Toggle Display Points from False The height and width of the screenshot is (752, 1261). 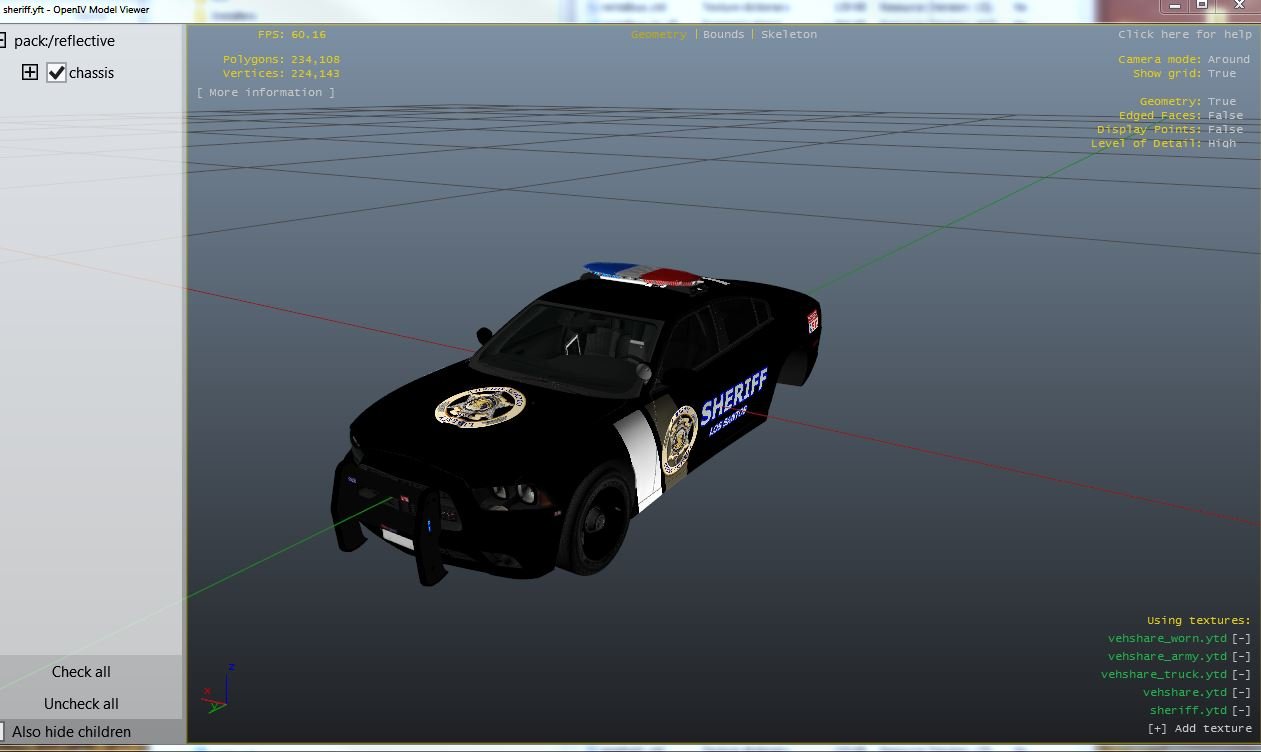pos(1225,129)
